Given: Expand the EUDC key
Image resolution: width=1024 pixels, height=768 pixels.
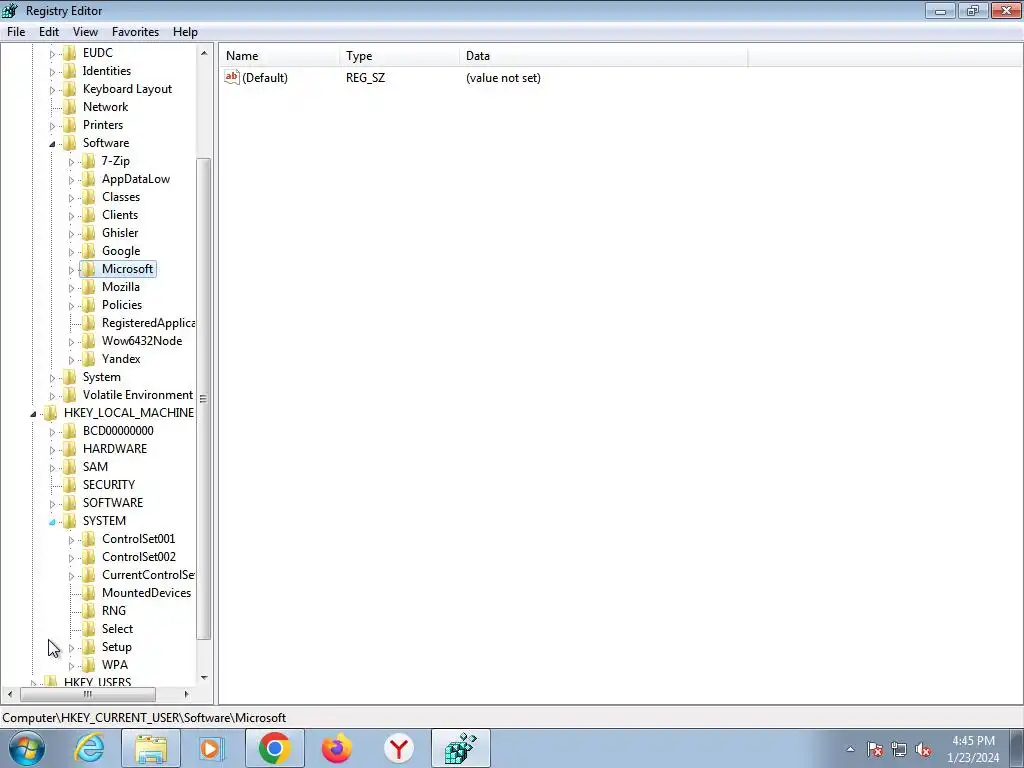Looking at the screenshot, I should tap(52, 54).
